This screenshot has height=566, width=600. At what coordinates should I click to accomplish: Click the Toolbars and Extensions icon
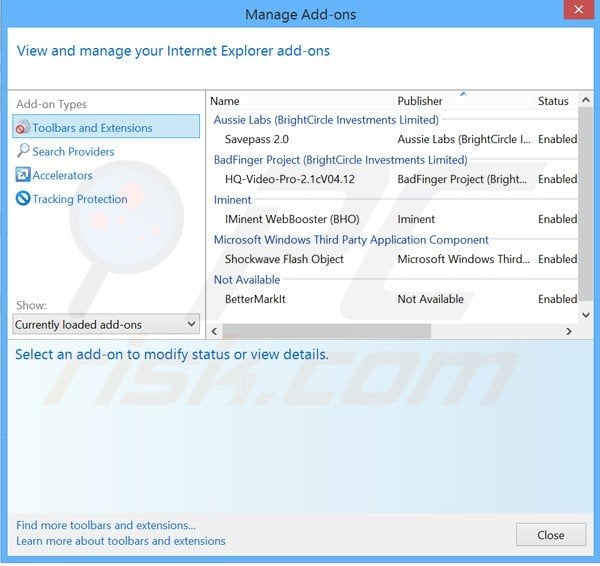pyautogui.click(x=23, y=127)
